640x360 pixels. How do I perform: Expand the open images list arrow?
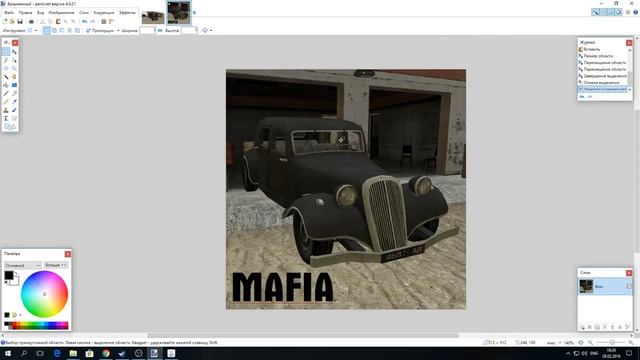[194, 13]
